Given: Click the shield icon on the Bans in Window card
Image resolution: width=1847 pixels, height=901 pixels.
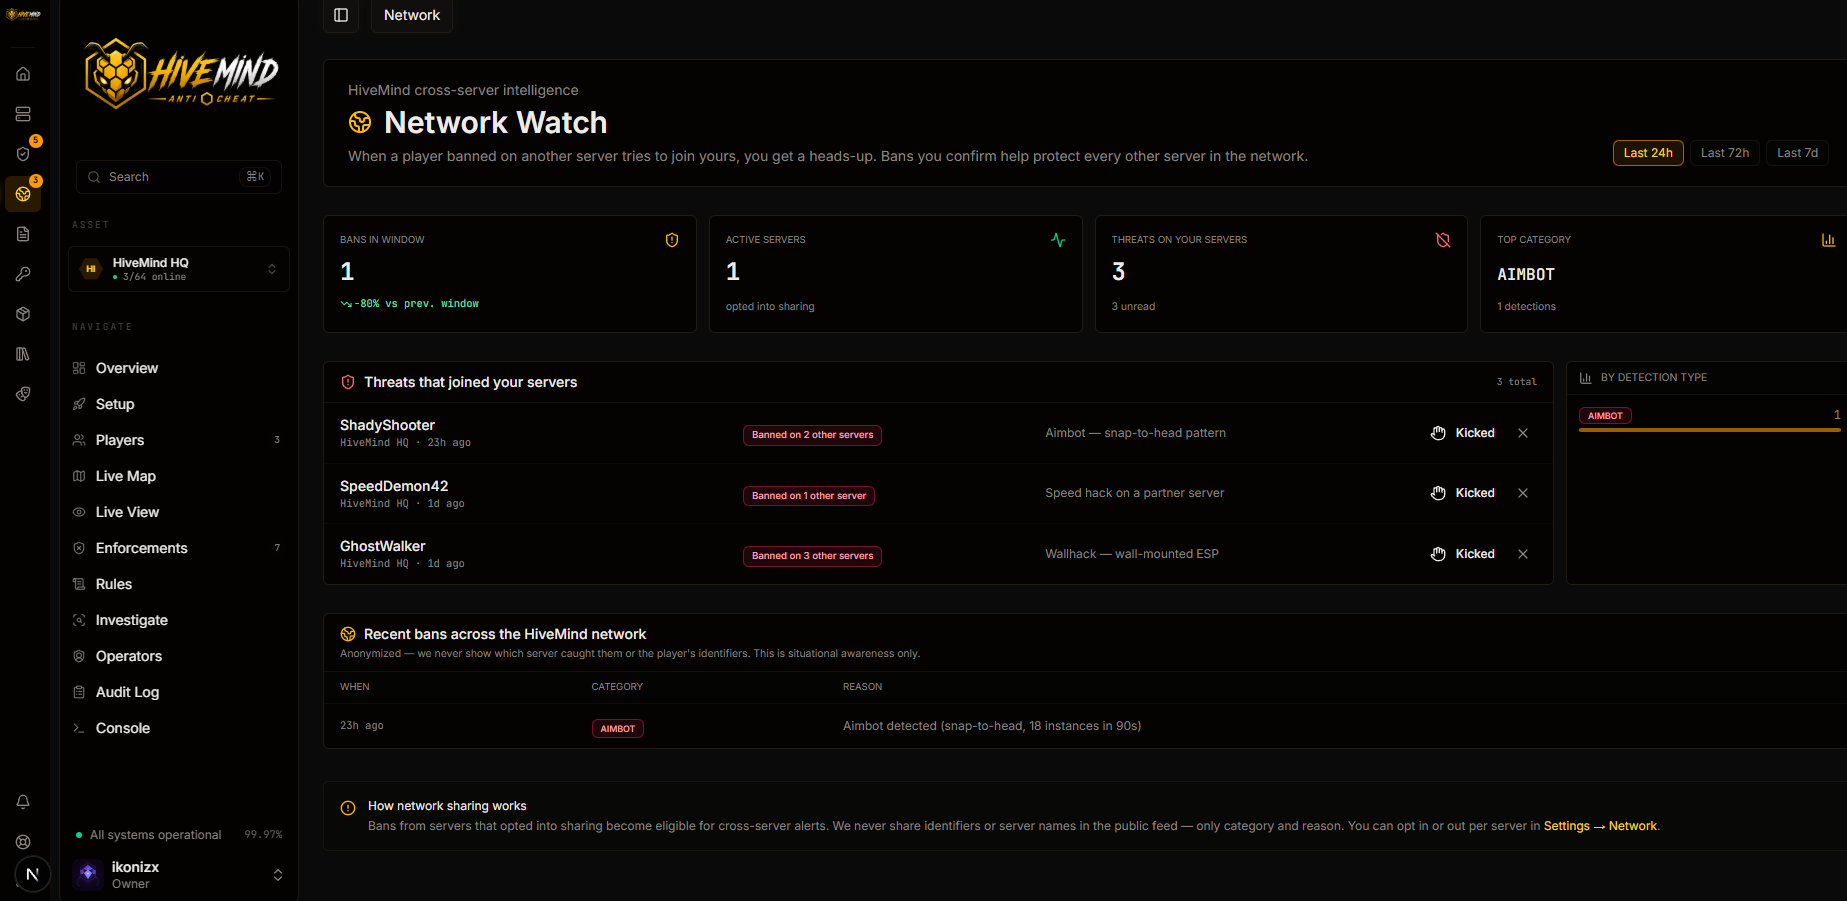Looking at the screenshot, I should (x=672, y=240).
